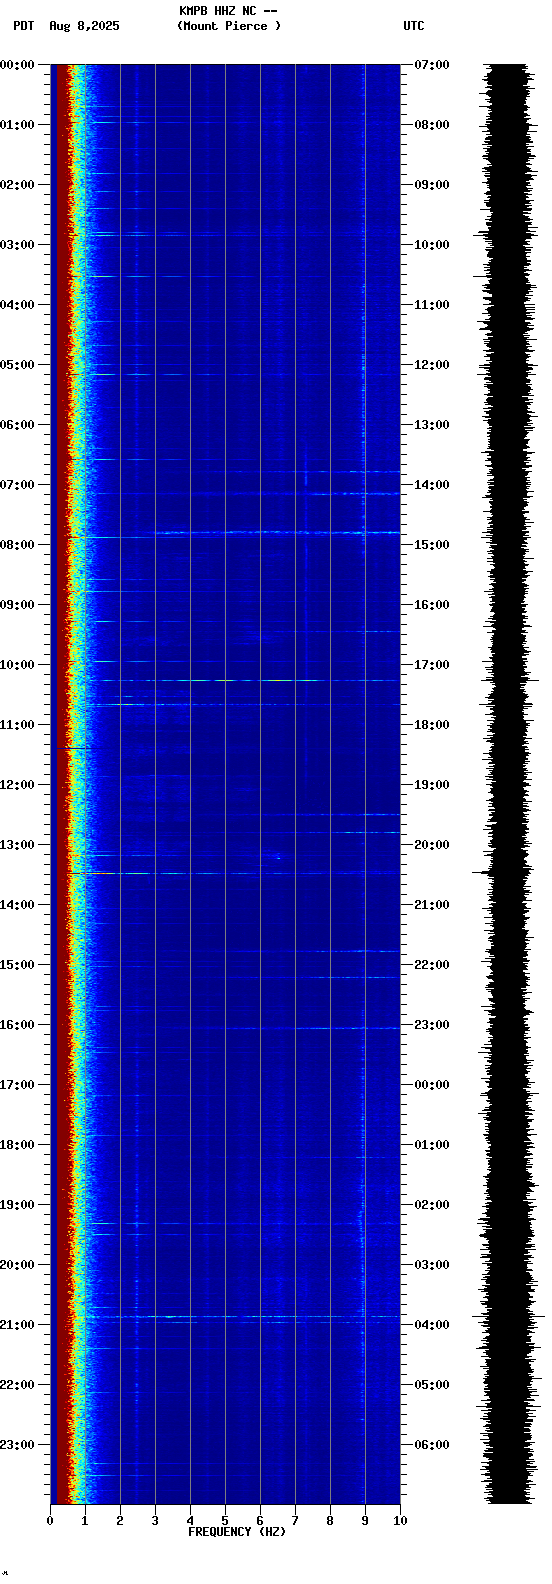Click the 10:00 PDT label on left axis

(17, 665)
